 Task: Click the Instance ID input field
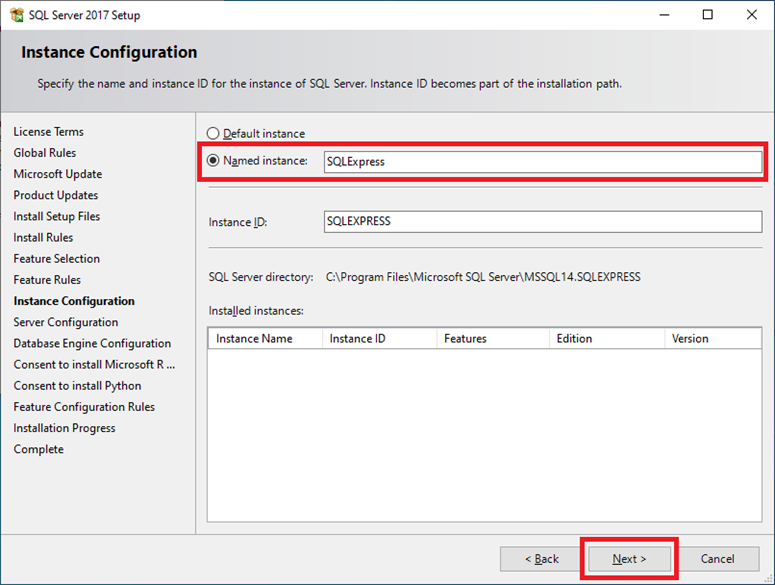pos(543,221)
